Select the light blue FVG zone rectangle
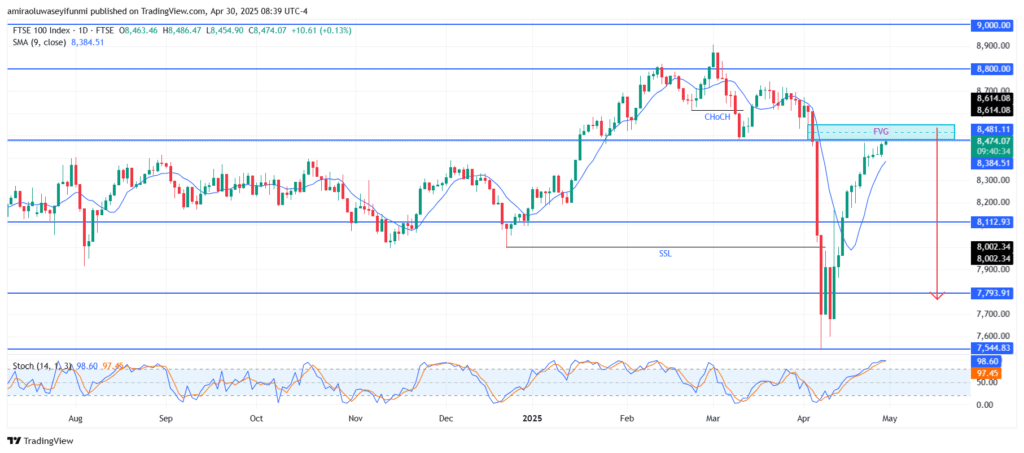The width and height of the screenshot is (1024, 453). pos(881,132)
